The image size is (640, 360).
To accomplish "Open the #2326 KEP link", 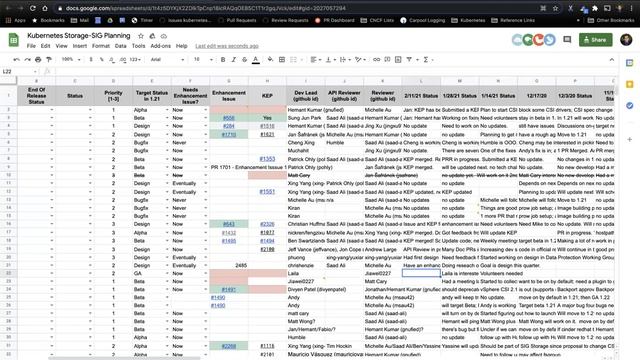I will click(x=267, y=224).
